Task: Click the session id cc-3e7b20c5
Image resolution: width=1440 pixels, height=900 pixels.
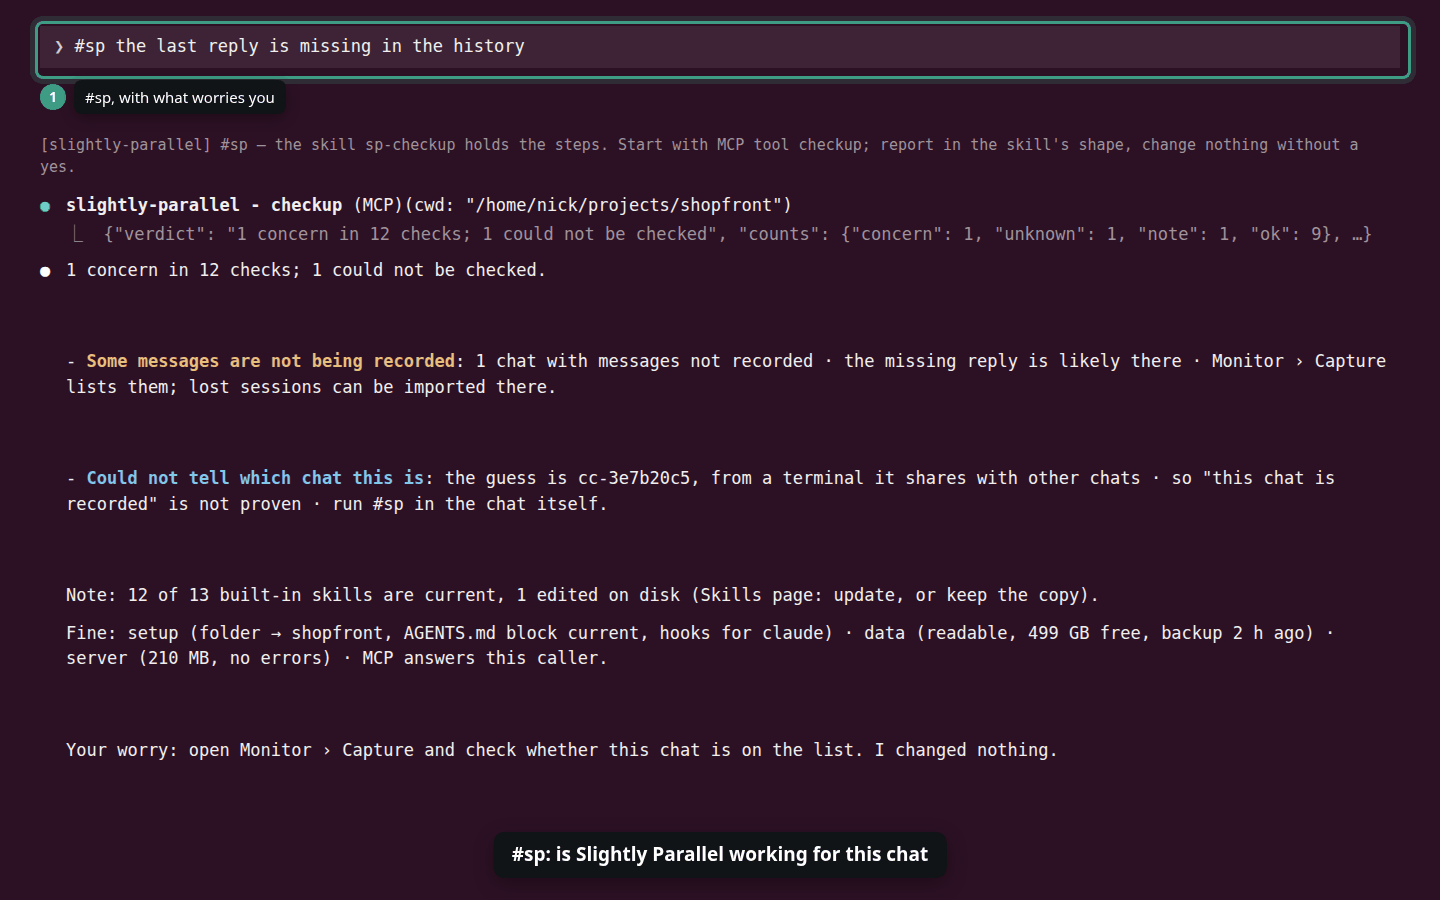Action: [634, 478]
